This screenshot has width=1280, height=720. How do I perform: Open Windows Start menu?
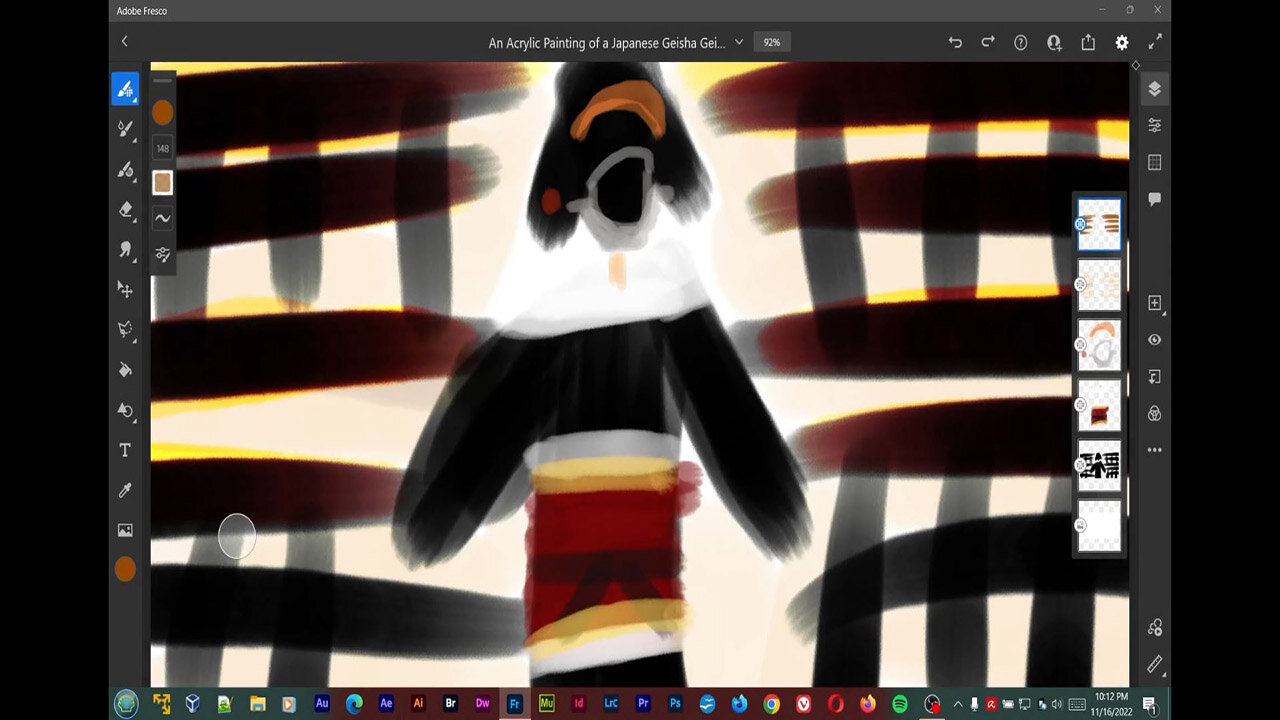pyautogui.click(x=126, y=704)
